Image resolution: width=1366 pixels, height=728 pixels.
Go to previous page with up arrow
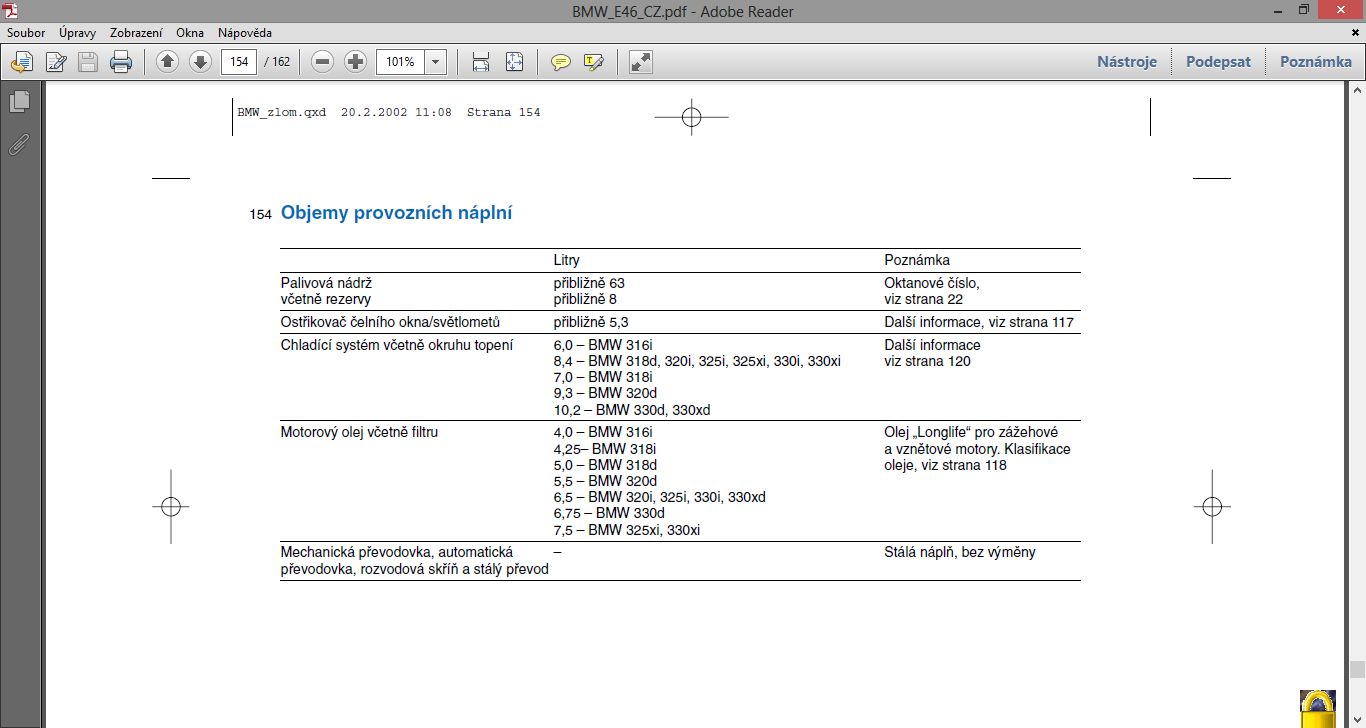(x=168, y=62)
